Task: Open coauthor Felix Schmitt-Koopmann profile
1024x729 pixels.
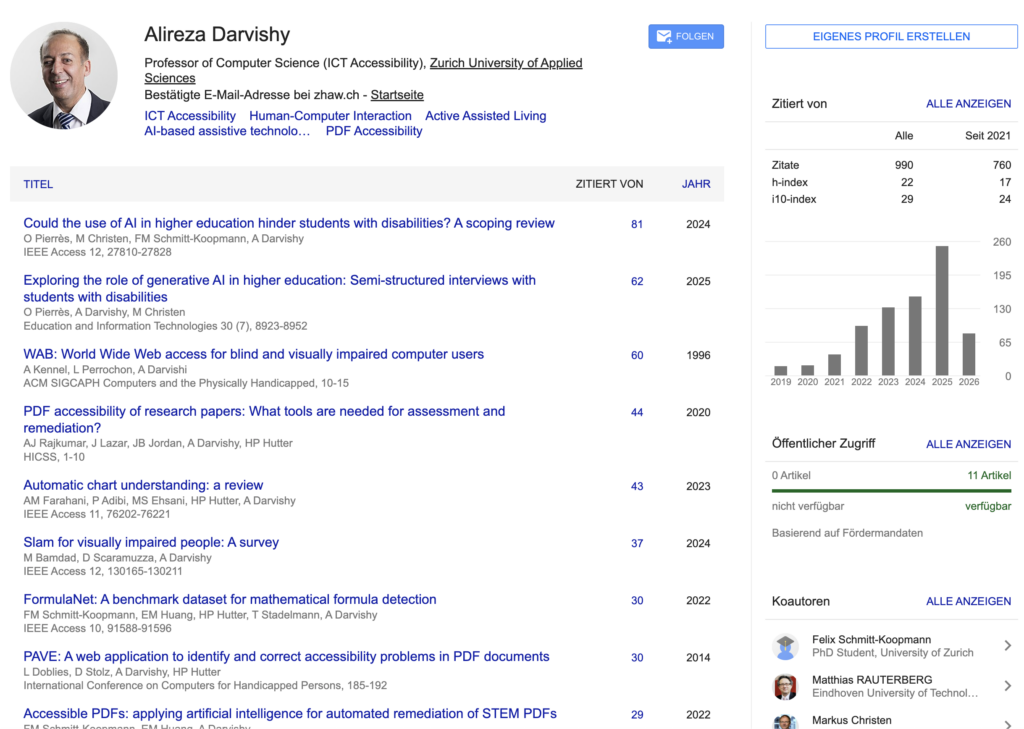Action: coord(871,640)
